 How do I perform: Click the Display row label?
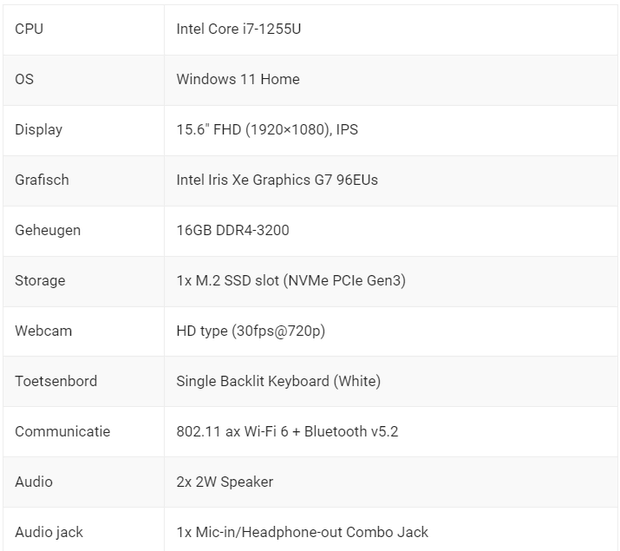point(38,130)
